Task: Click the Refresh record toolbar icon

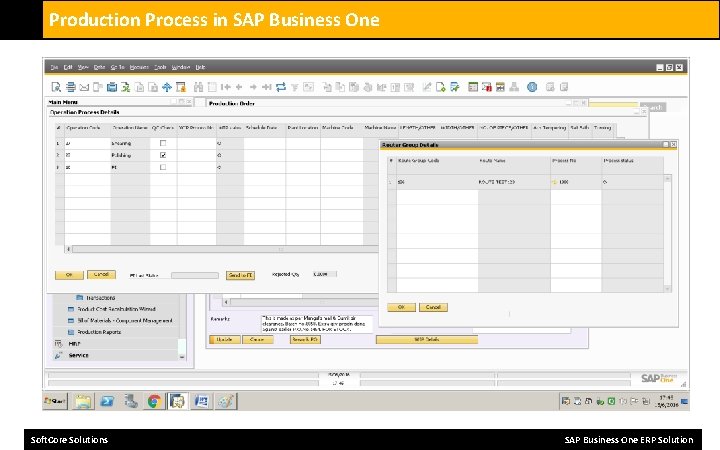Action: pyautogui.click(x=281, y=87)
